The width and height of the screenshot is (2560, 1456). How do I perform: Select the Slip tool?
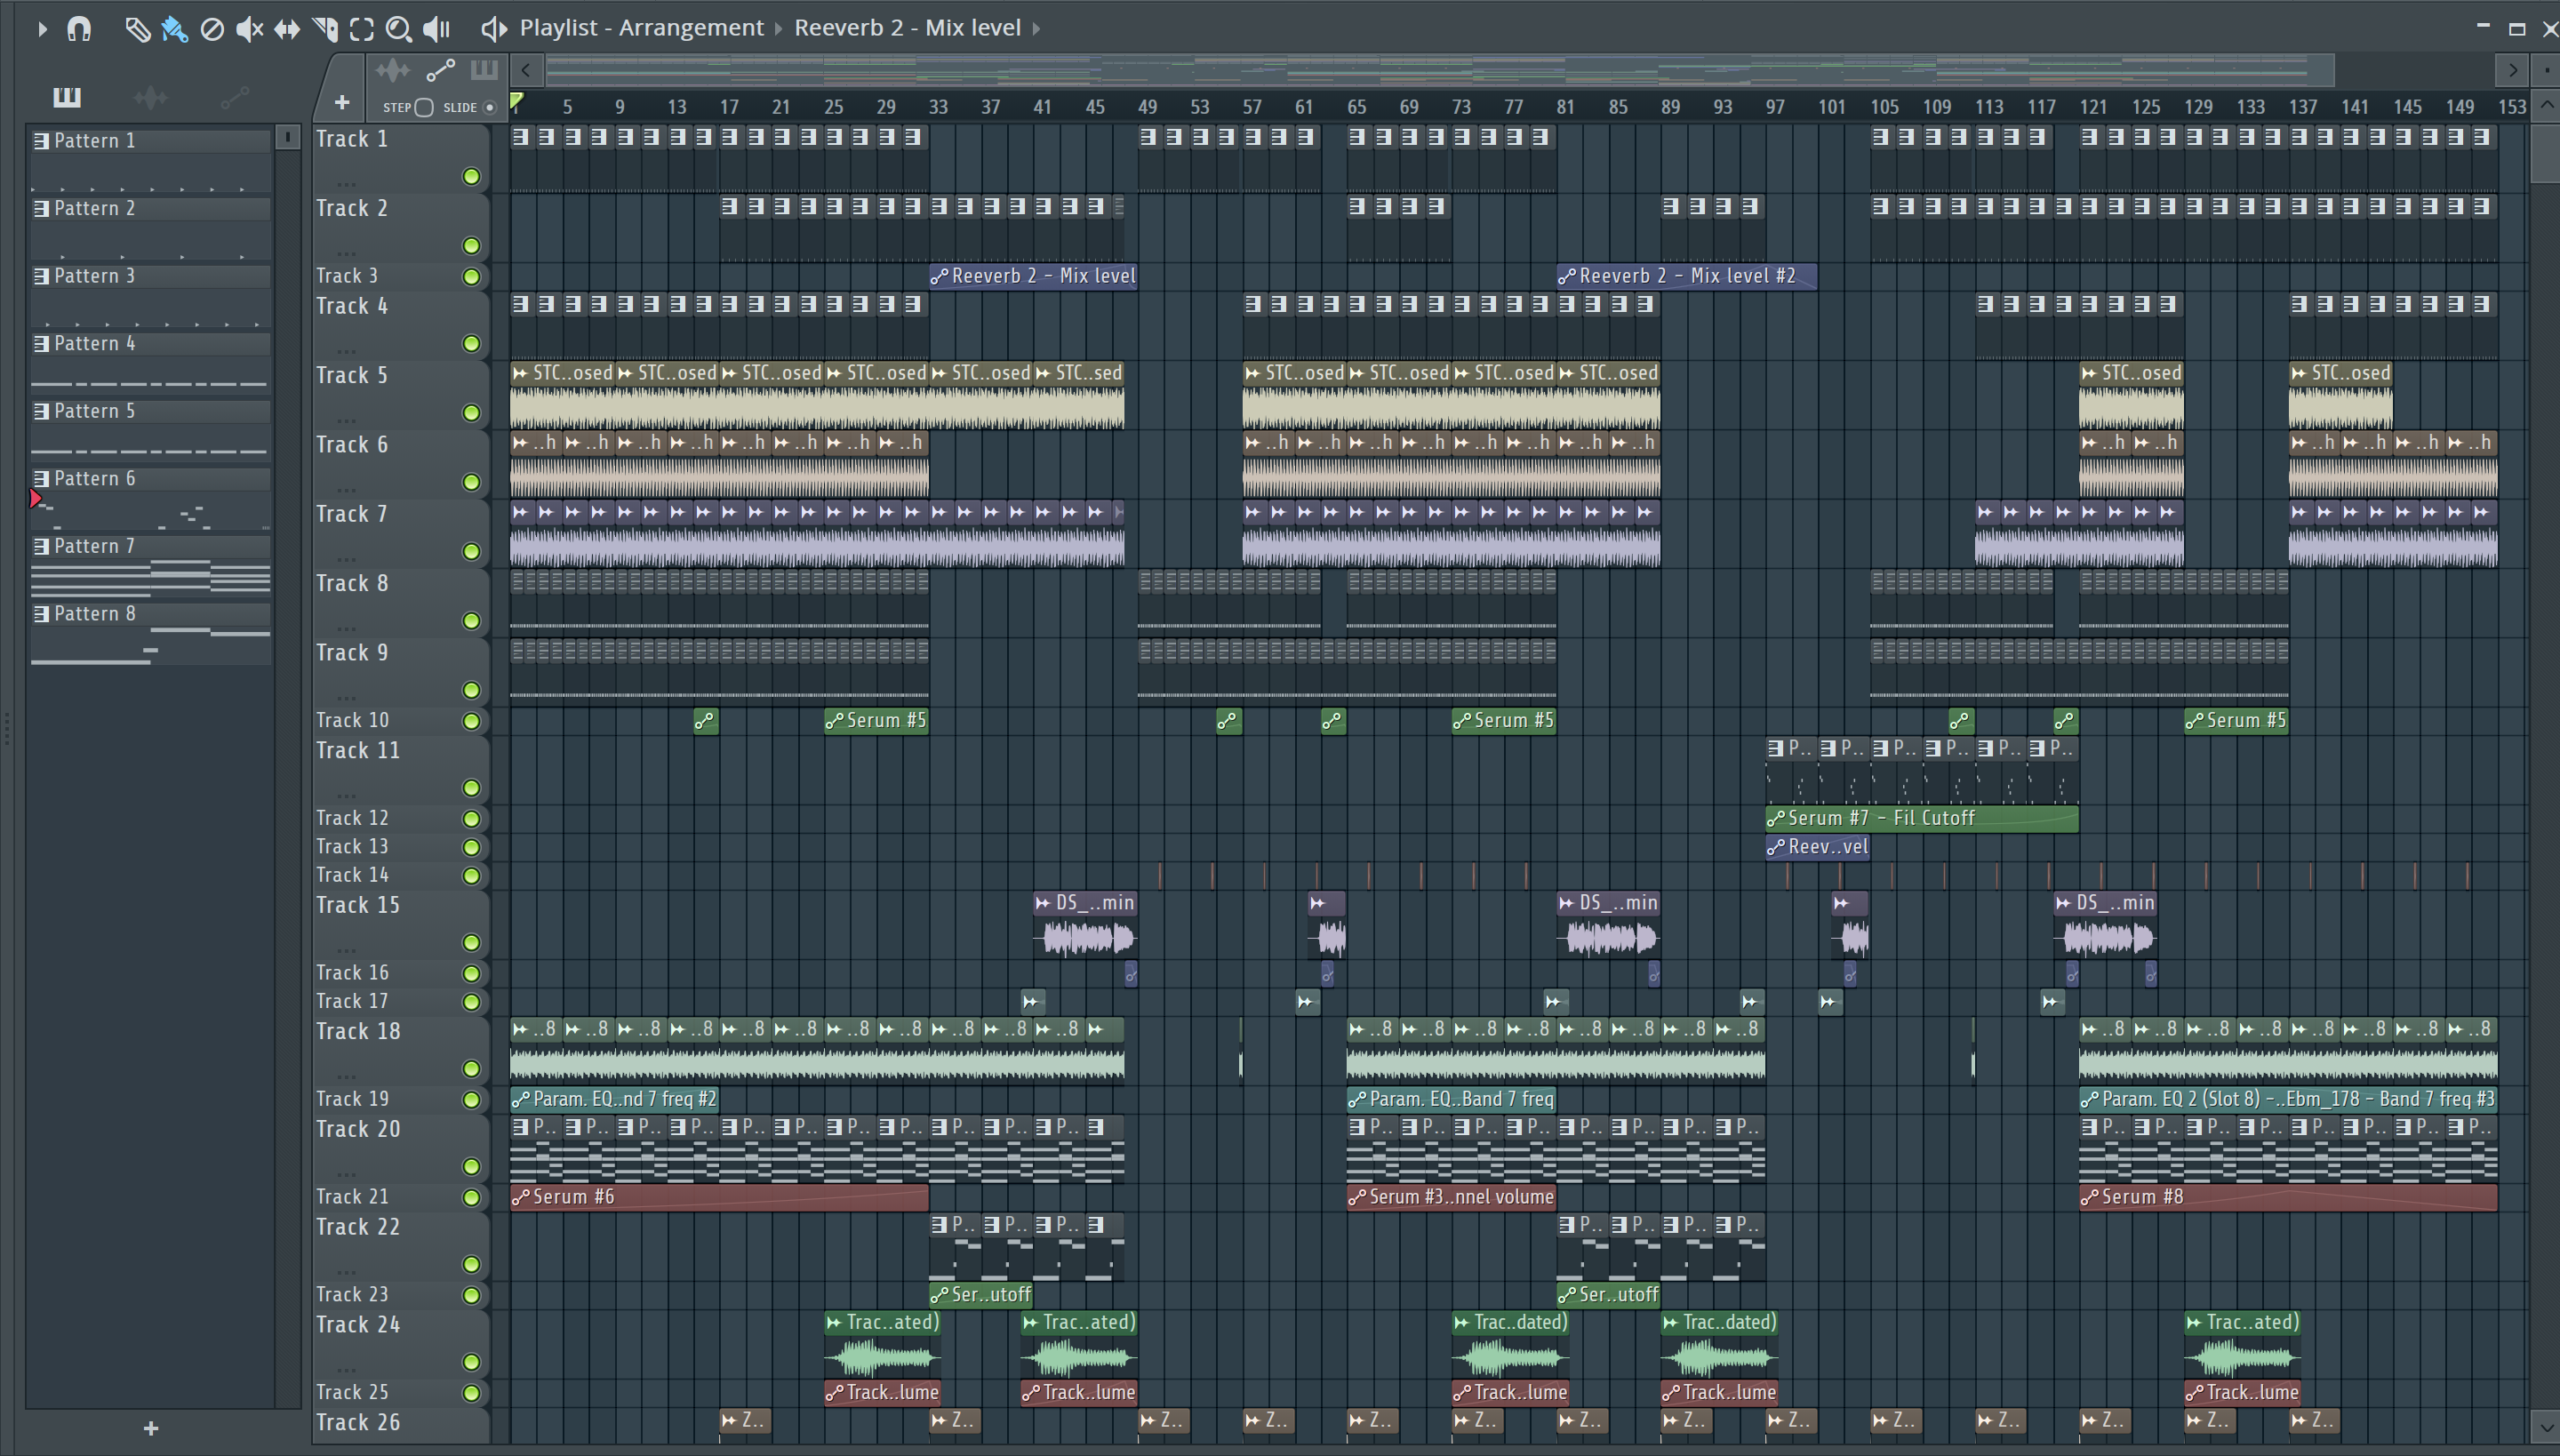(287, 29)
